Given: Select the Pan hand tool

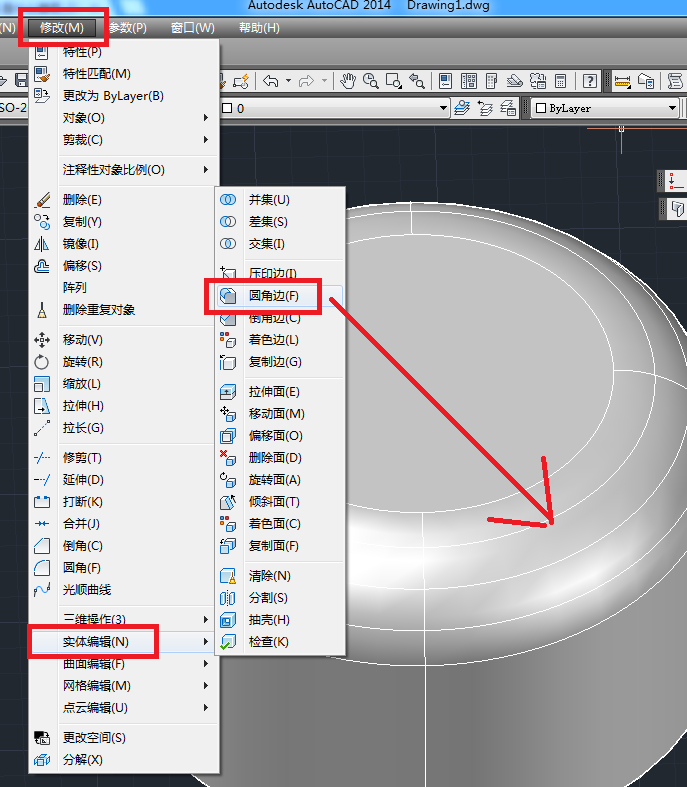Looking at the screenshot, I should [x=348, y=81].
